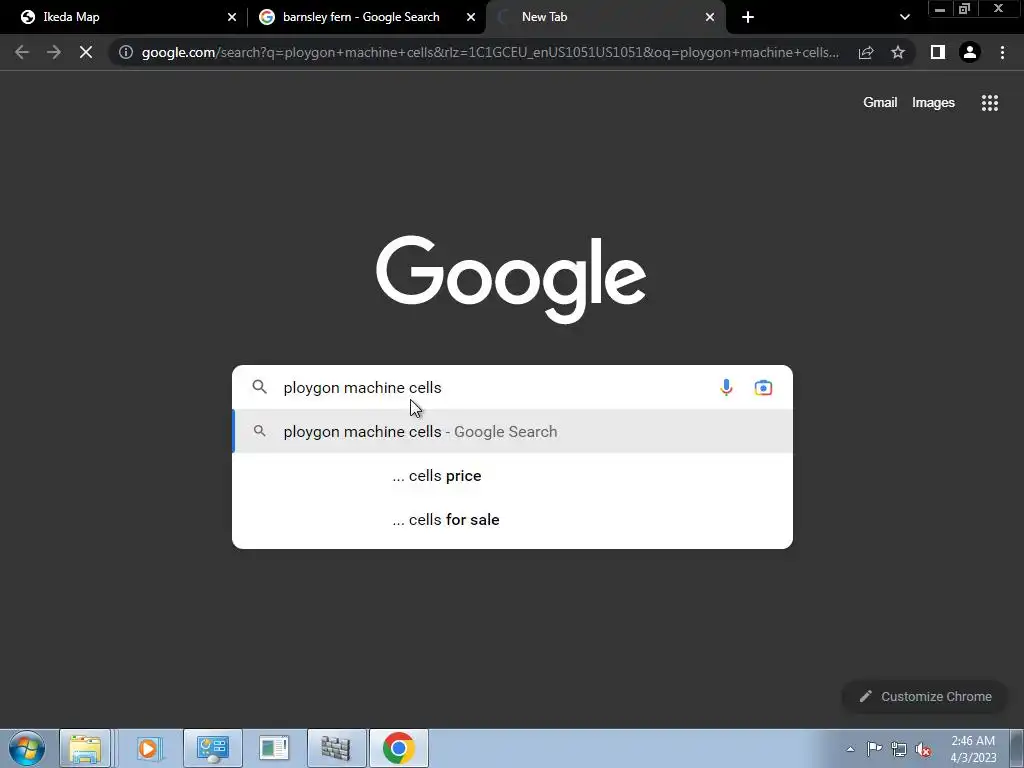
Task: Open the Gmail link
Action: (x=880, y=103)
